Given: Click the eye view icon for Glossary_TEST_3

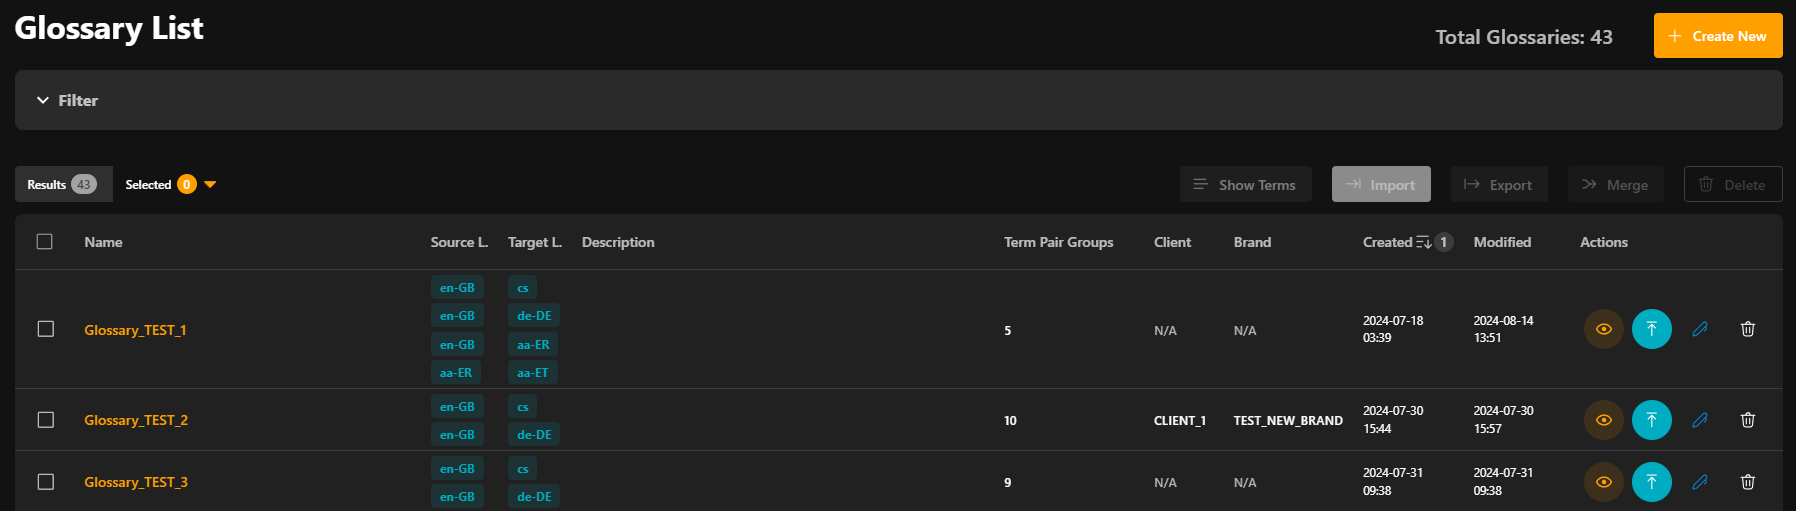Looking at the screenshot, I should (x=1603, y=482).
